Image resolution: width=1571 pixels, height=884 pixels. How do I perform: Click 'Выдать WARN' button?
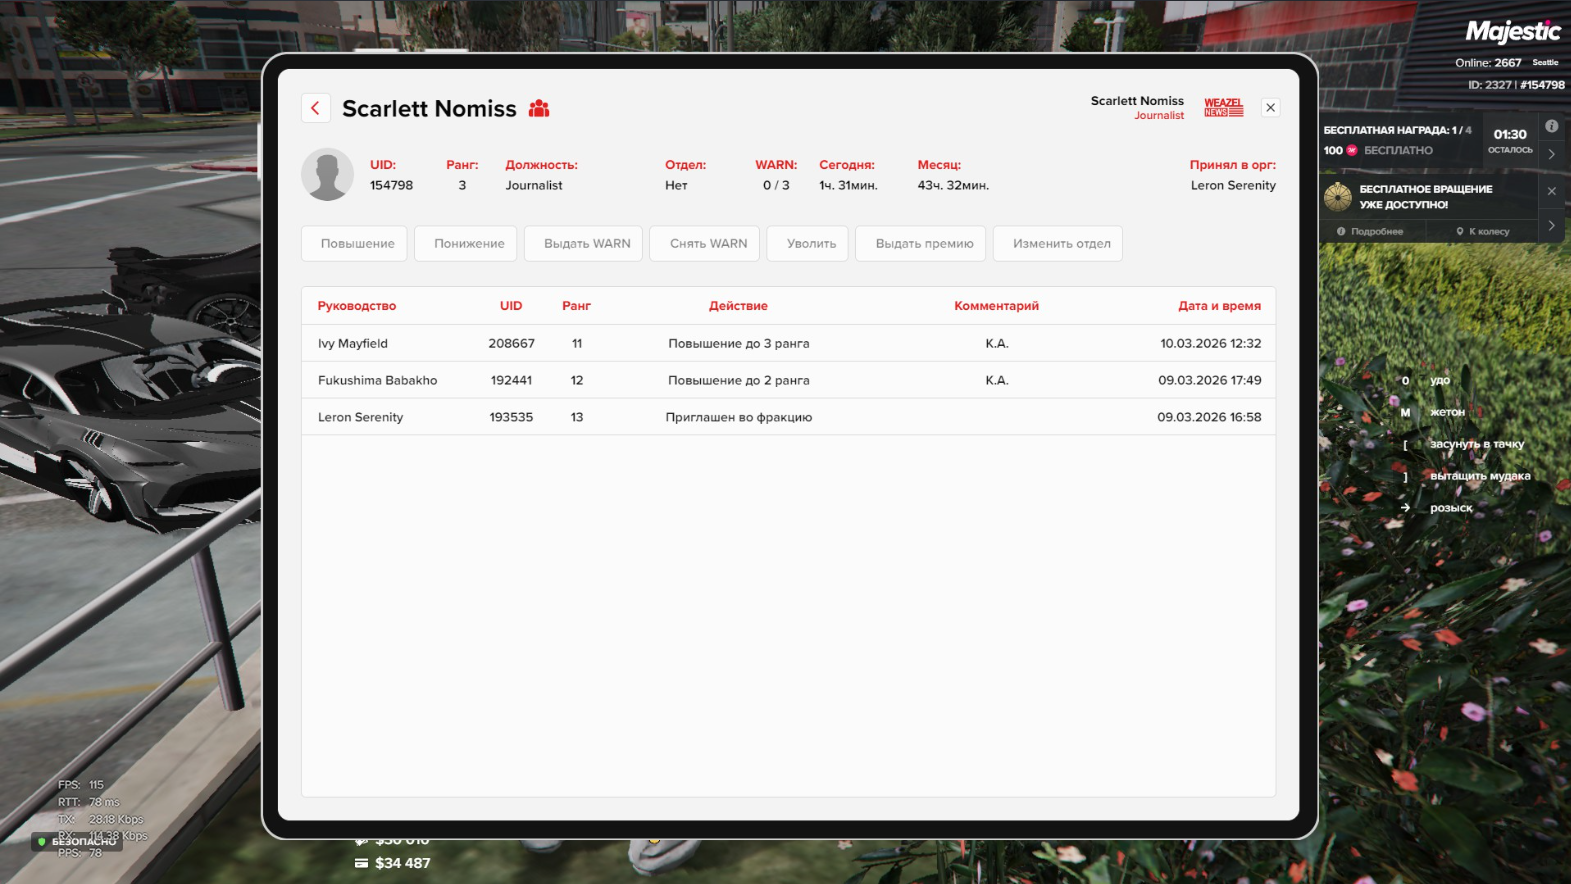coord(587,244)
